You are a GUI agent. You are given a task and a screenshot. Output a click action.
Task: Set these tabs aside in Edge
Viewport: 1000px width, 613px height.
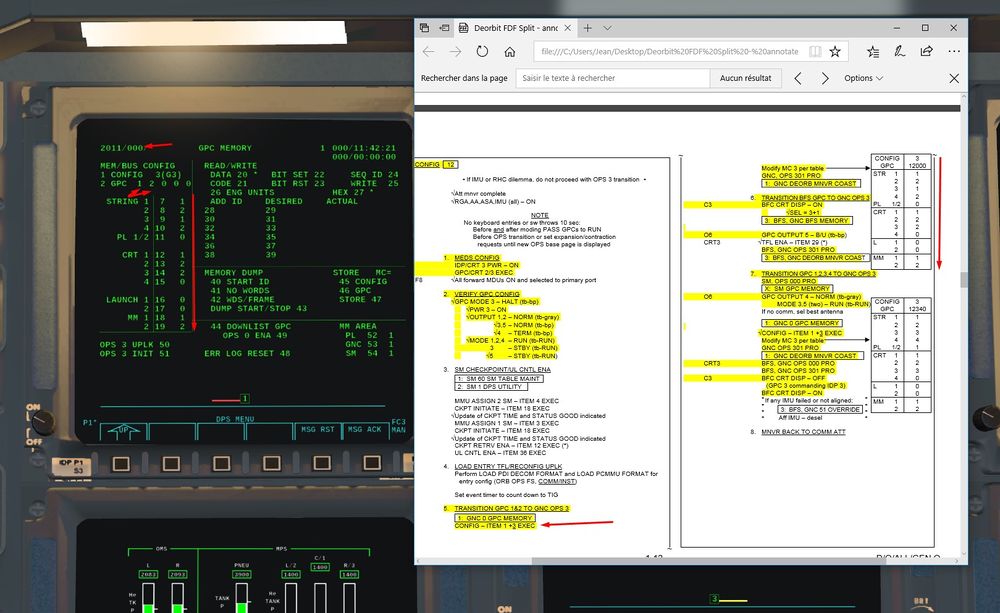pos(445,28)
